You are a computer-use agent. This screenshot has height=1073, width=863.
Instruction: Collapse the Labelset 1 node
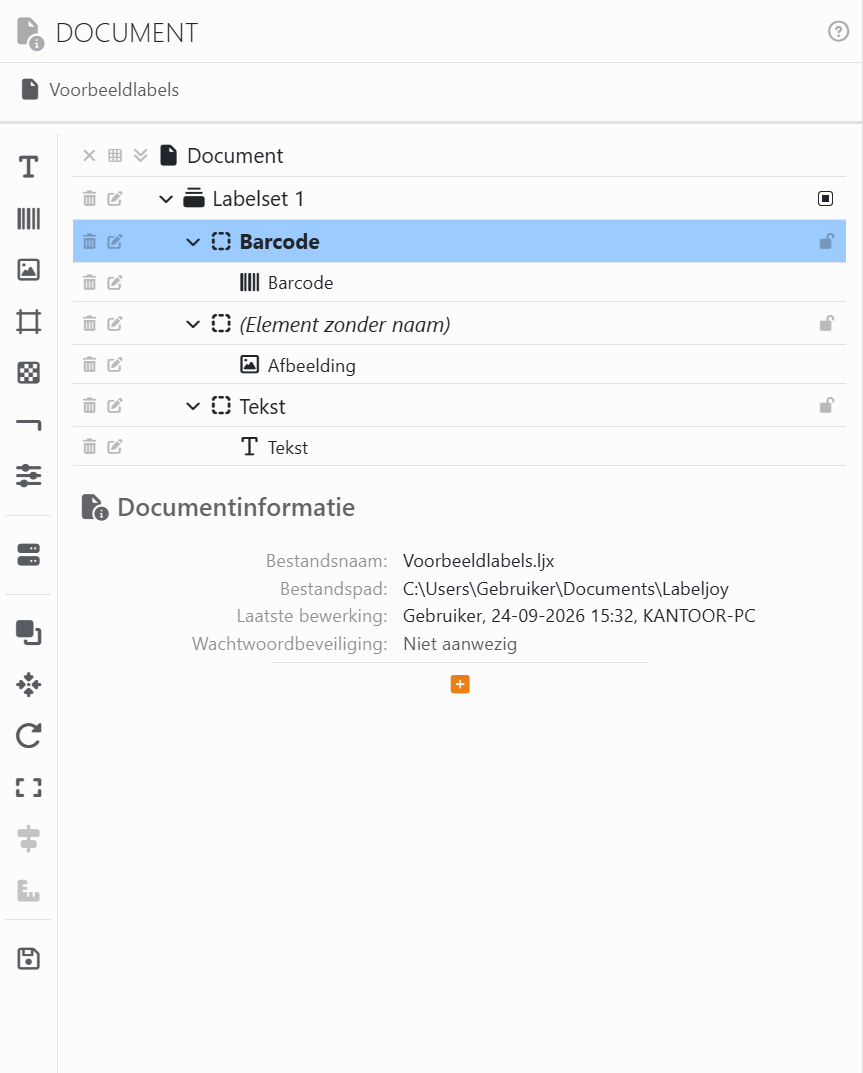(x=166, y=199)
